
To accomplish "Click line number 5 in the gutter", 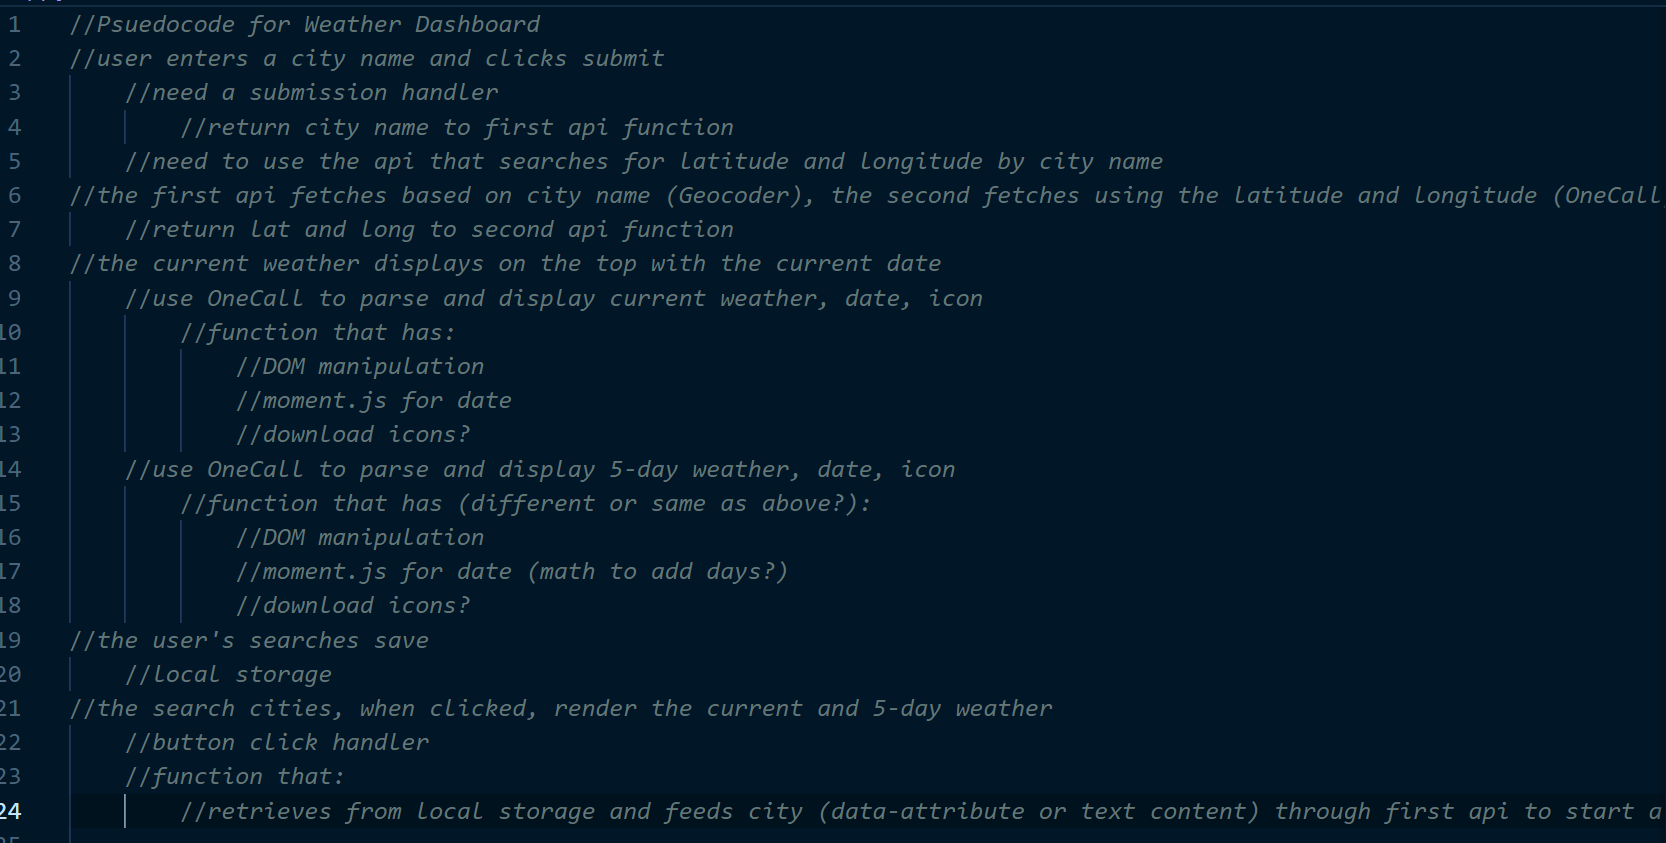I will (x=14, y=161).
